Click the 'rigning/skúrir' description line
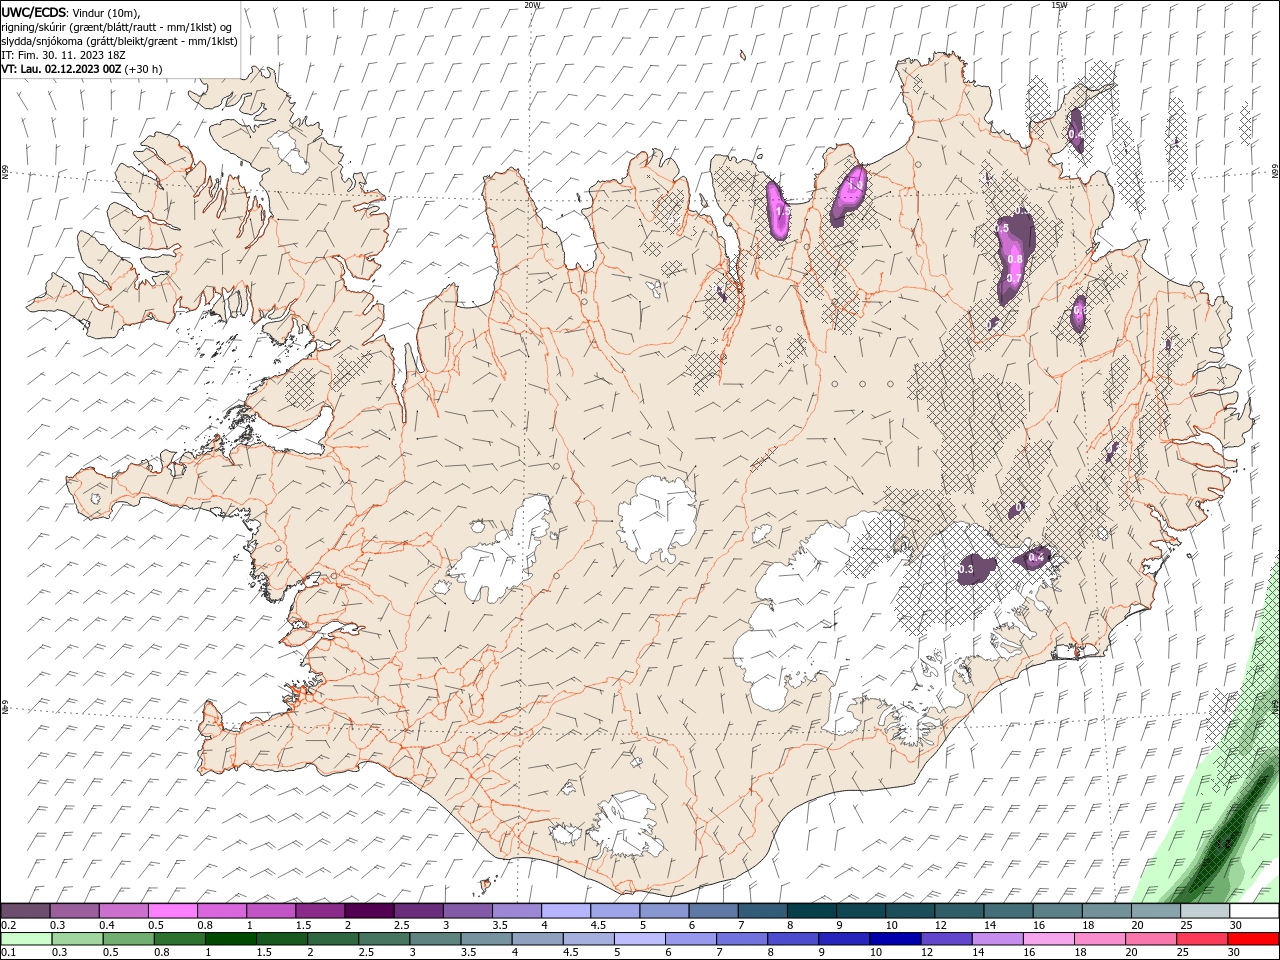Viewport: 1280px width, 960px height. [x=118, y=27]
